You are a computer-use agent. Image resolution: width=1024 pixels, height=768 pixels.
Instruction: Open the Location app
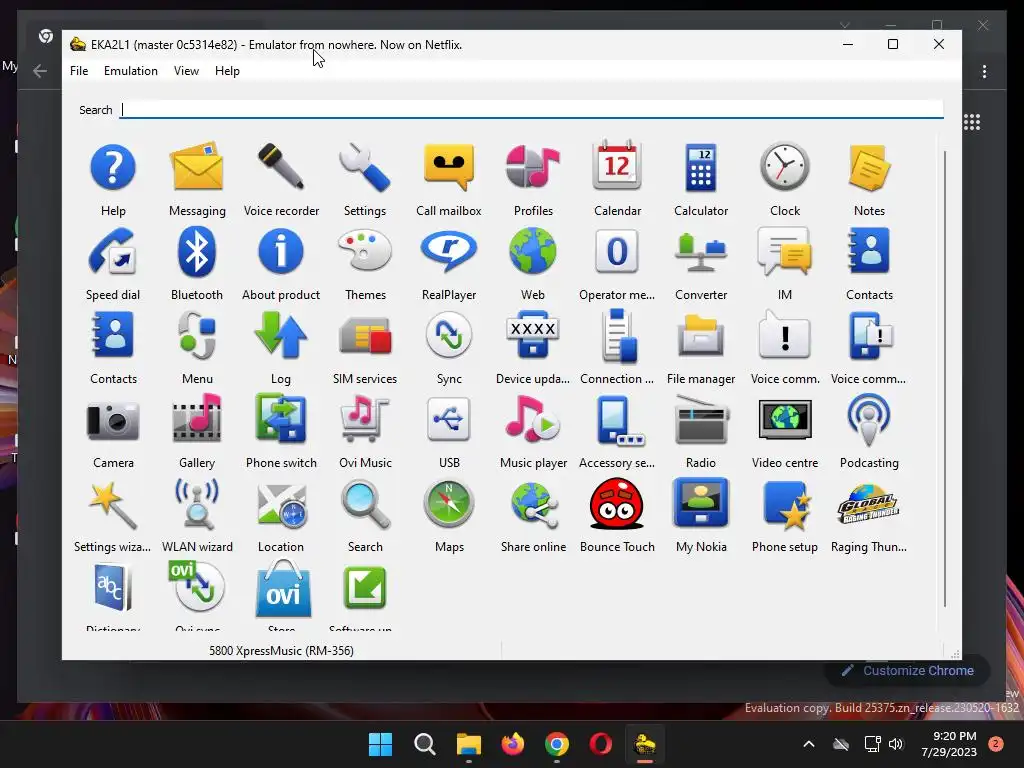281,505
